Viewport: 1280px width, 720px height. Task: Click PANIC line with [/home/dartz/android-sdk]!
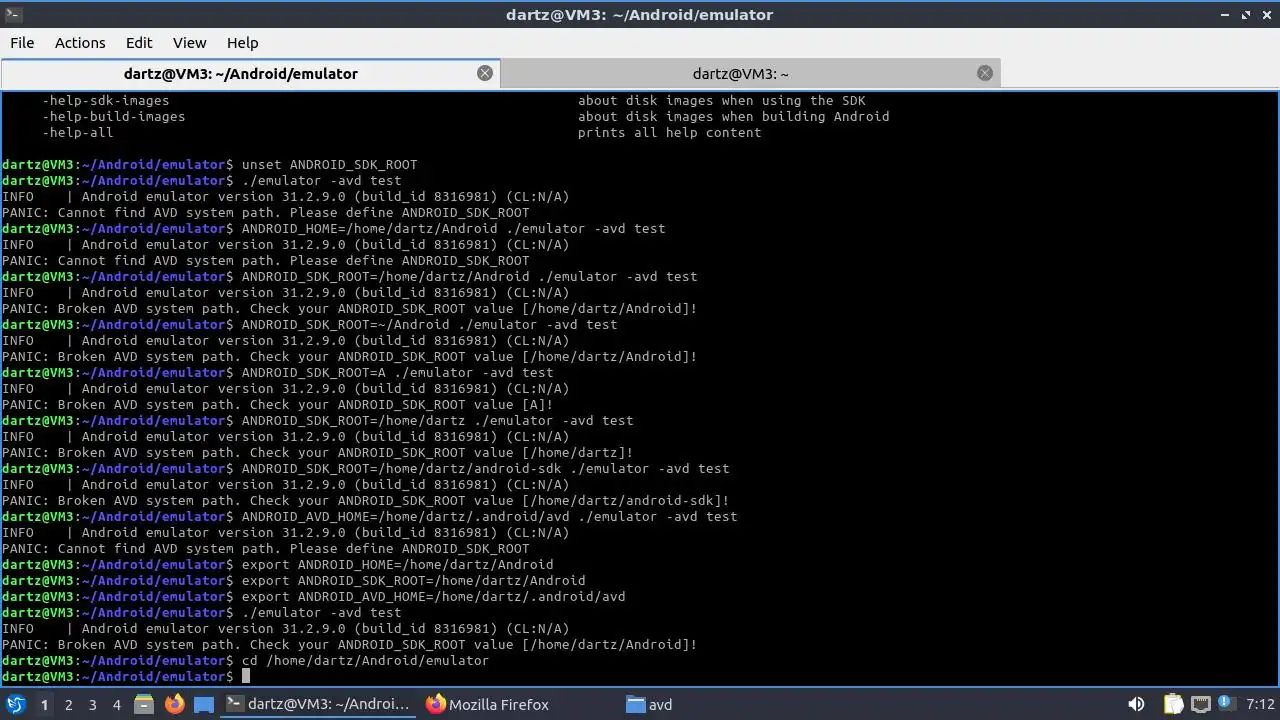coord(365,501)
